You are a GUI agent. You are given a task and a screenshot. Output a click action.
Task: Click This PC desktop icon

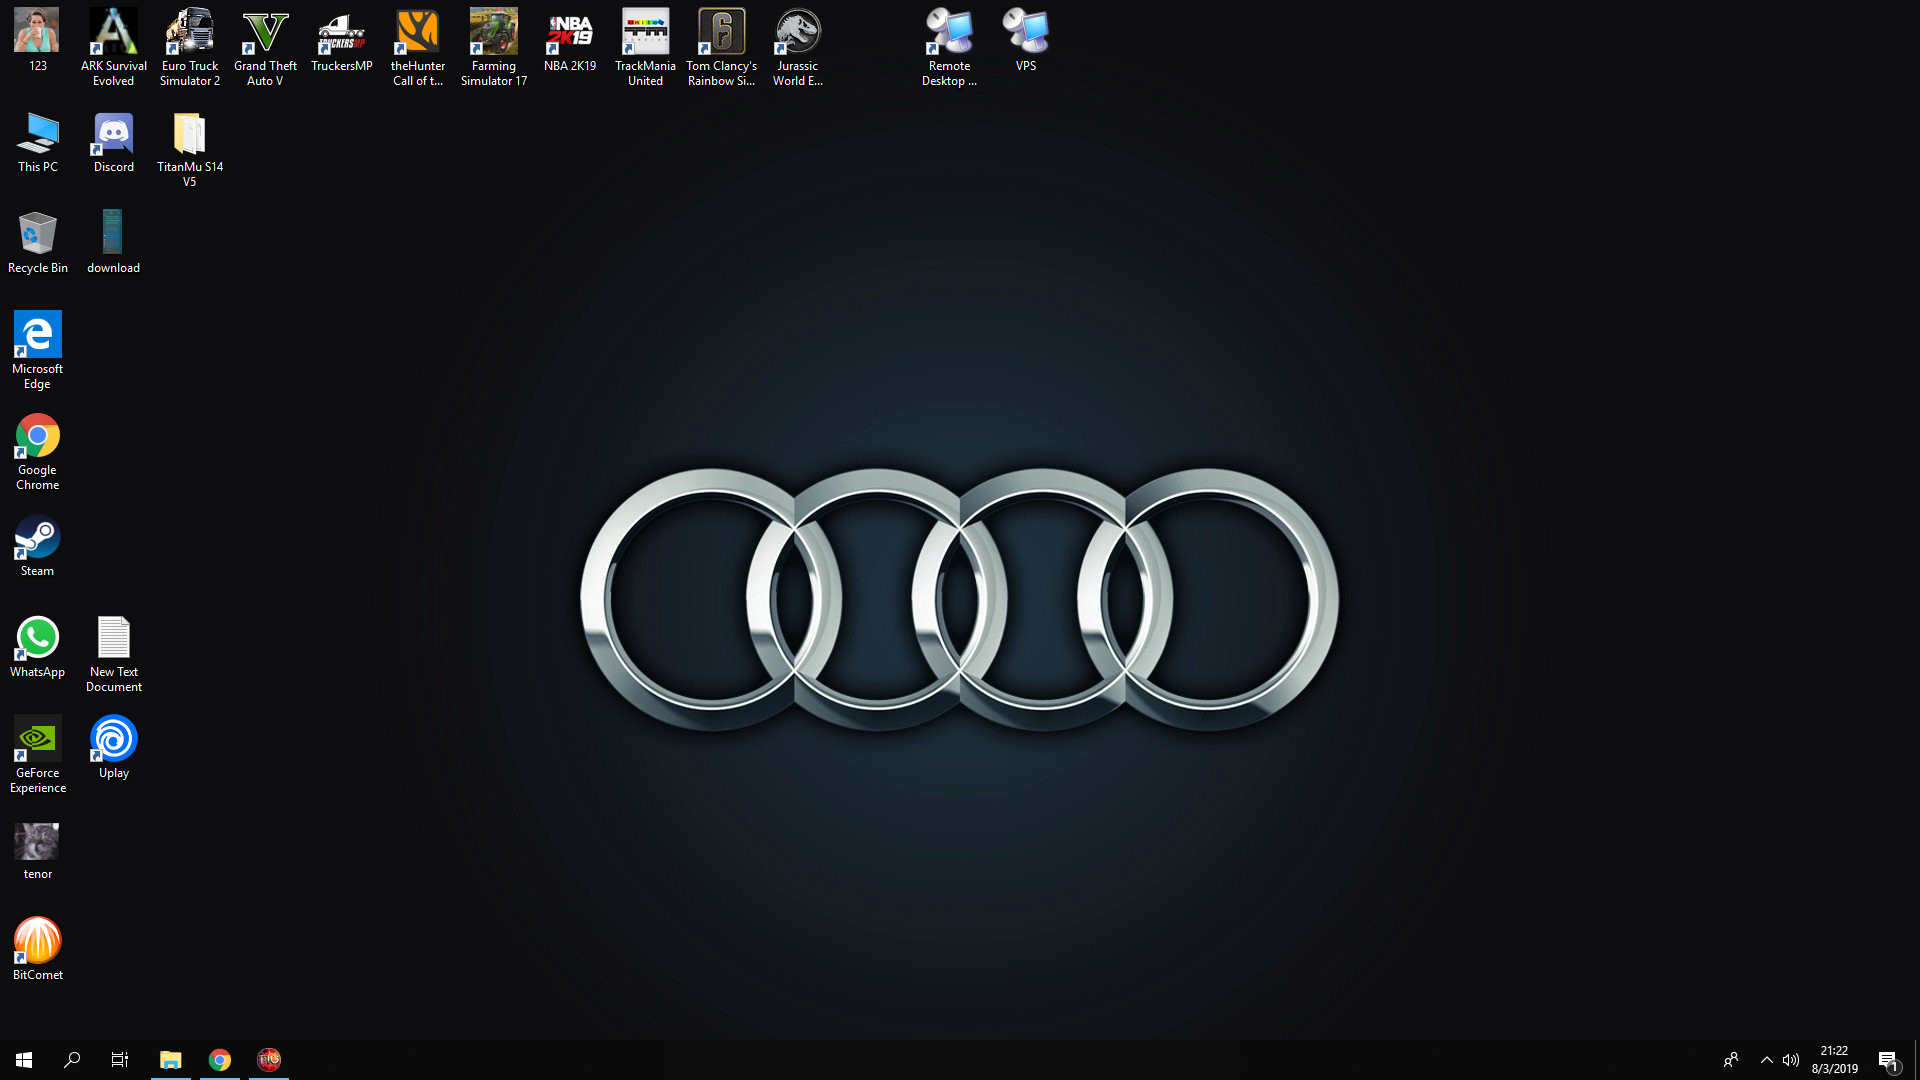click(38, 142)
